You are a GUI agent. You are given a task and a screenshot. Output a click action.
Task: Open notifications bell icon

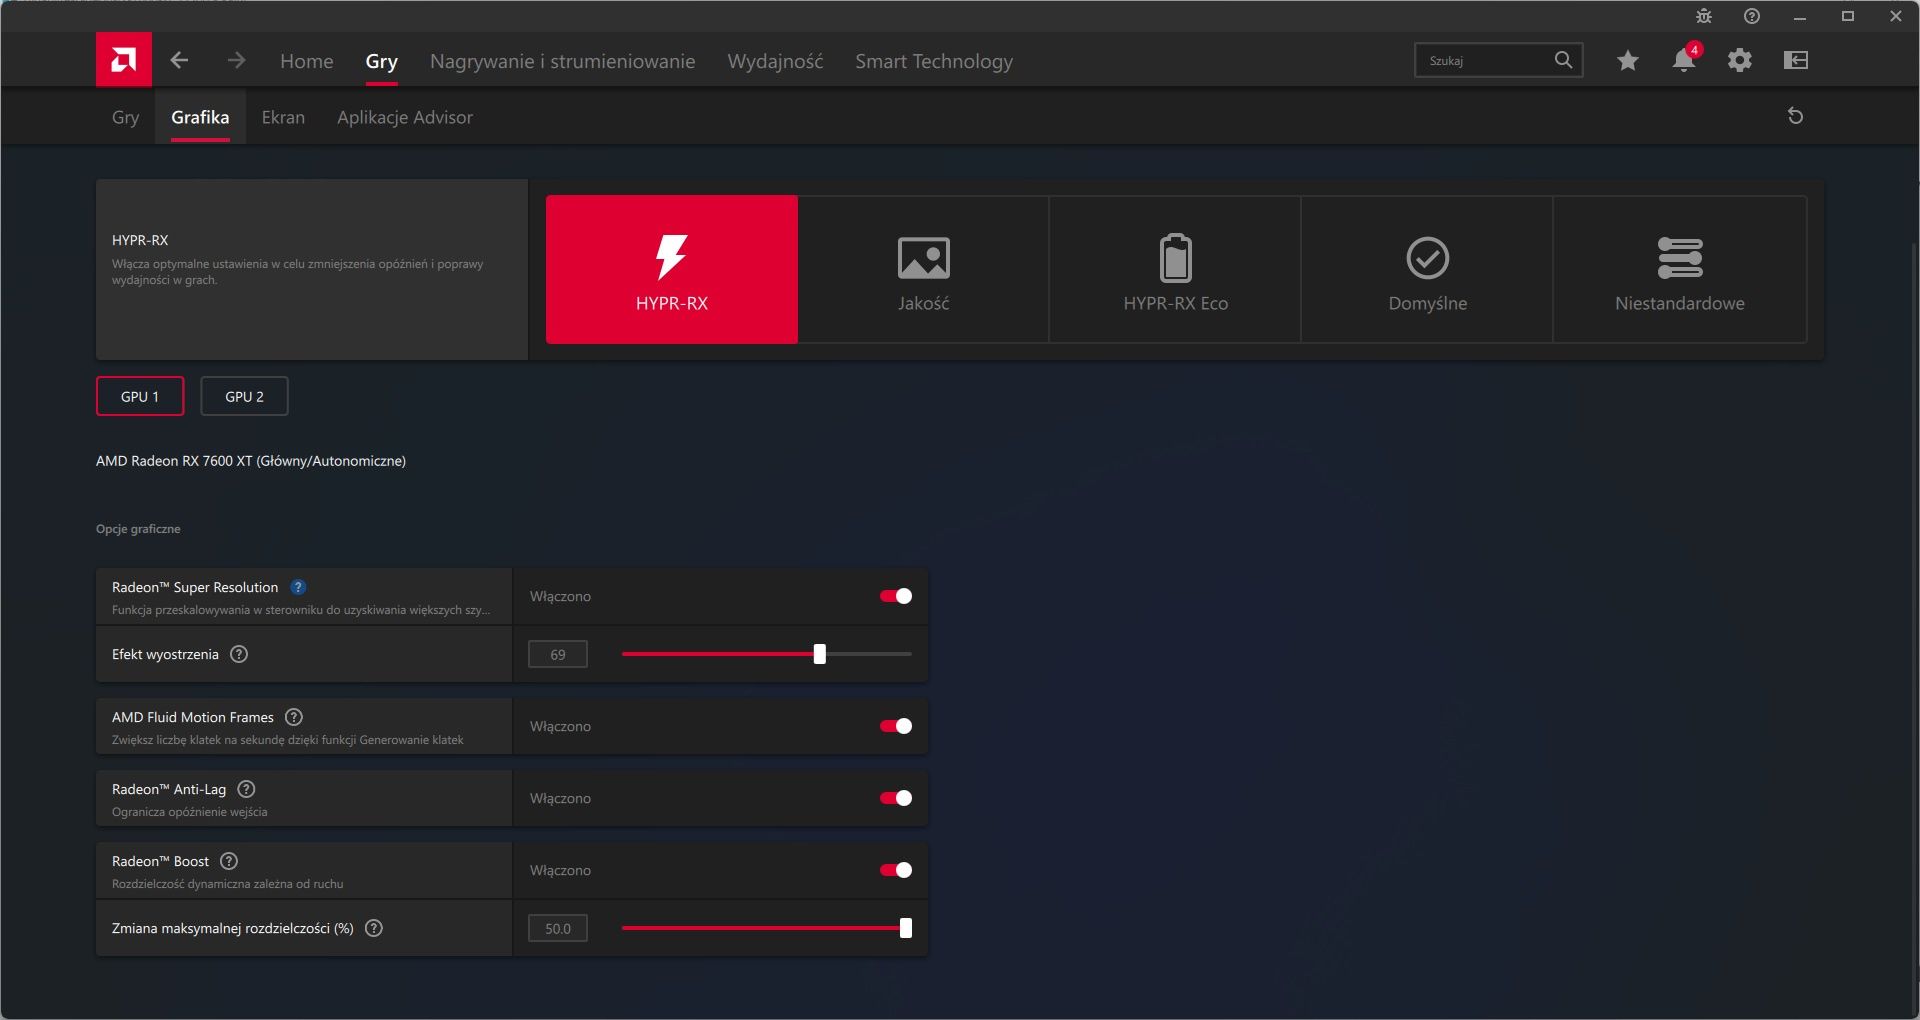point(1684,60)
